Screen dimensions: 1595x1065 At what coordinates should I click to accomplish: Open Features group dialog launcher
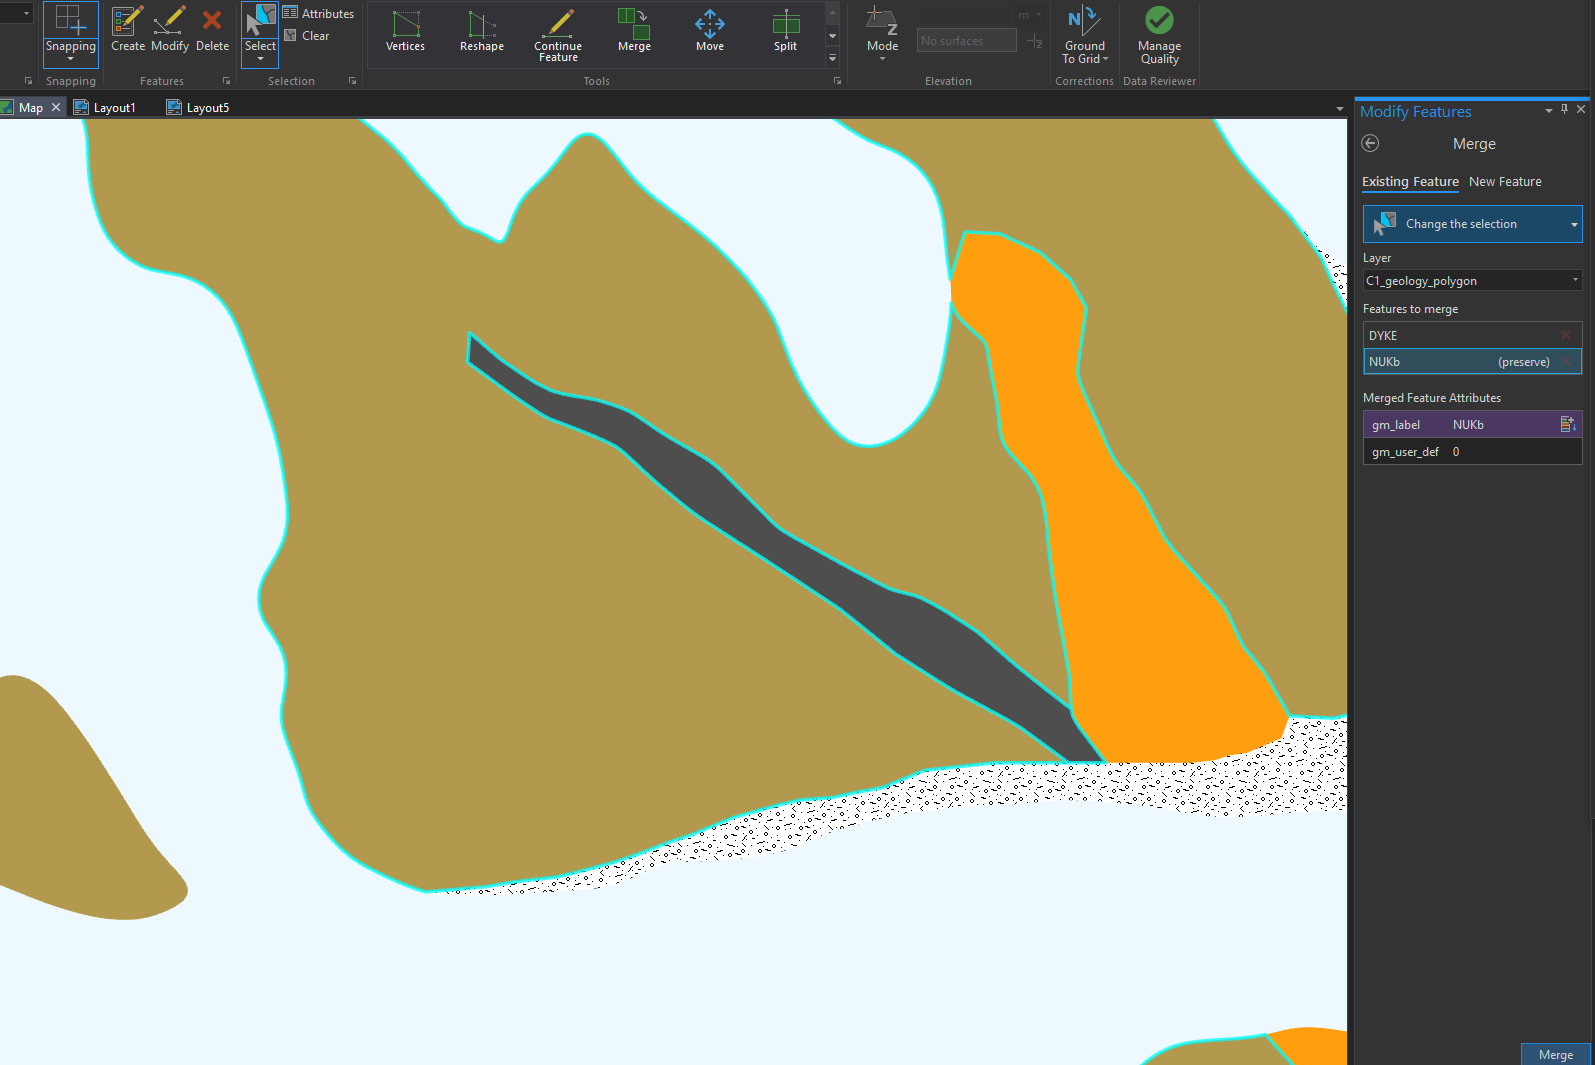pos(226,81)
